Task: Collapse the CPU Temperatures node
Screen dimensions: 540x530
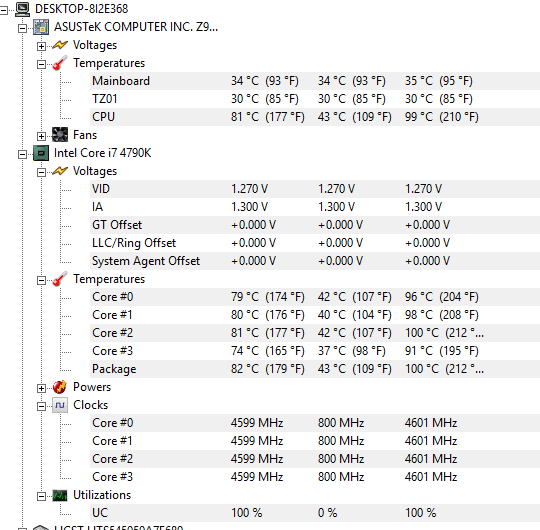Action: click(41, 280)
